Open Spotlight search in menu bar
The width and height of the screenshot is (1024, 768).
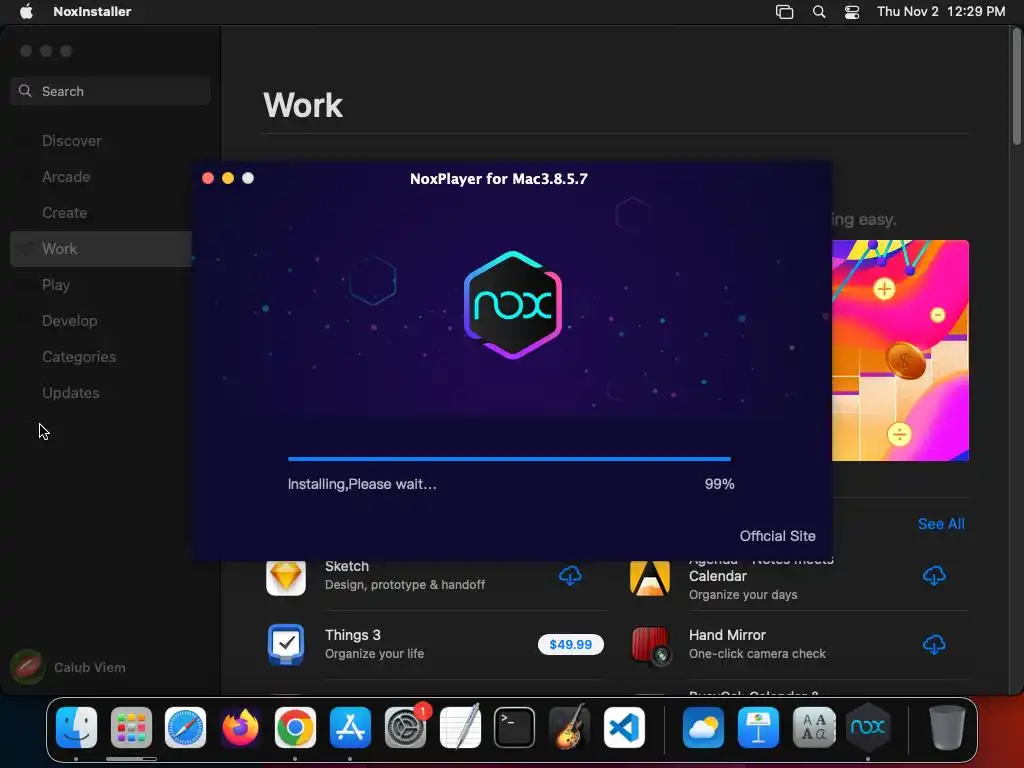click(x=819, y=12)
